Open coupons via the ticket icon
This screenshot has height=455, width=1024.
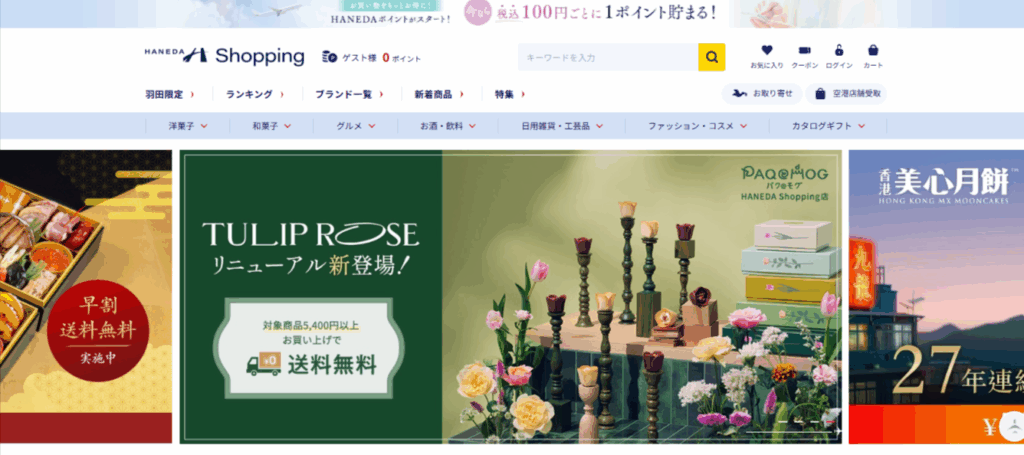tap(805, 50)
